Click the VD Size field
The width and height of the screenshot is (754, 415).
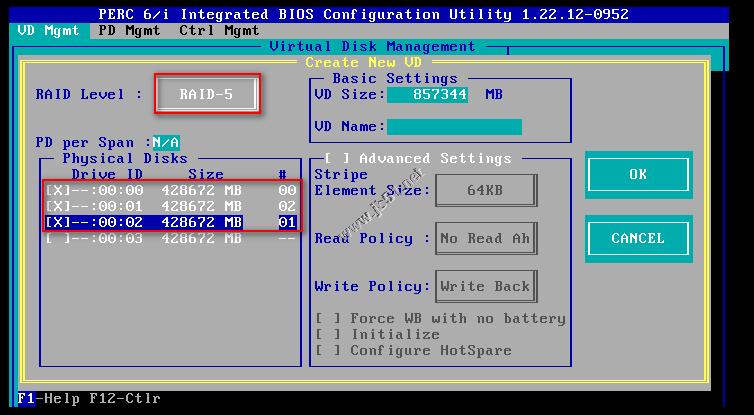pos(427,94)
